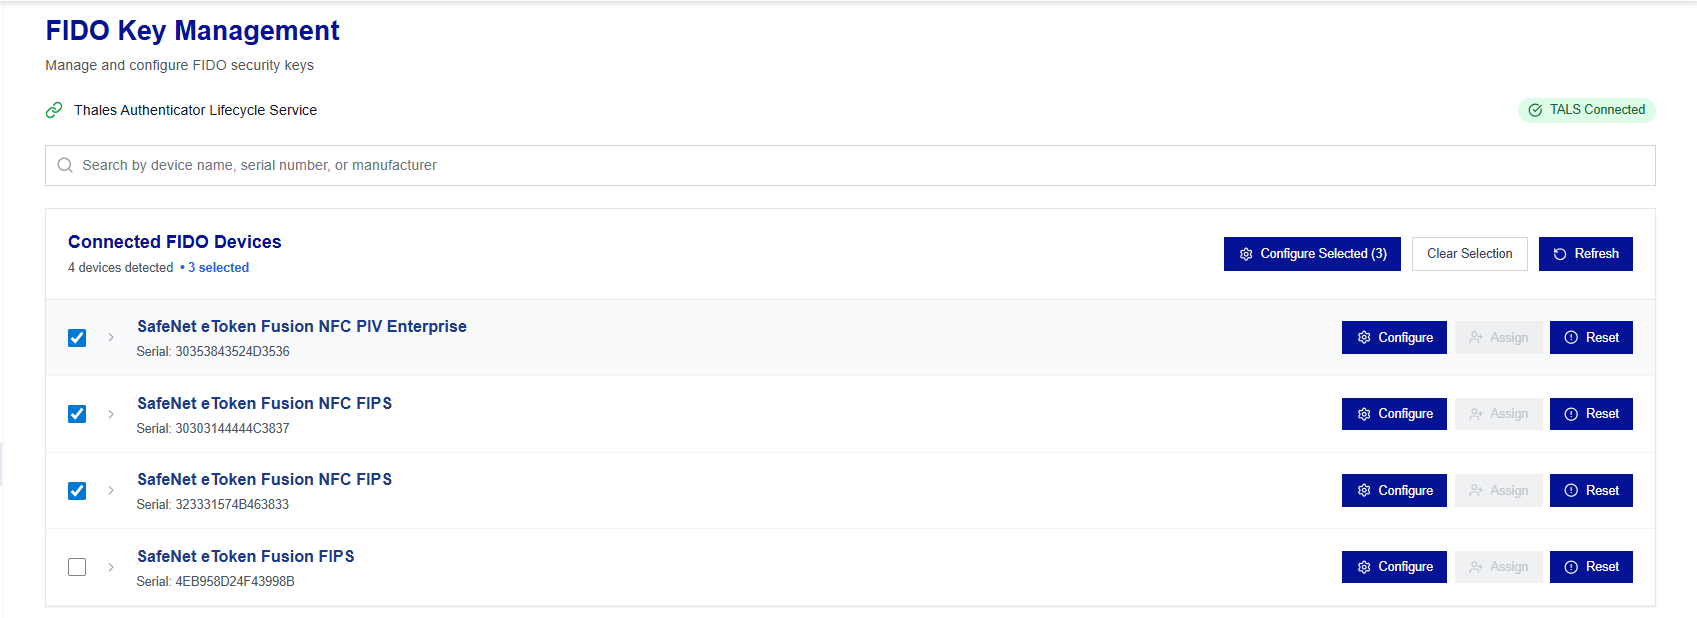The width and height of the screenshot is (1697, 618).
Task: Click the TALS Connected checkmark icon
Action: [x=1535, y=110]
